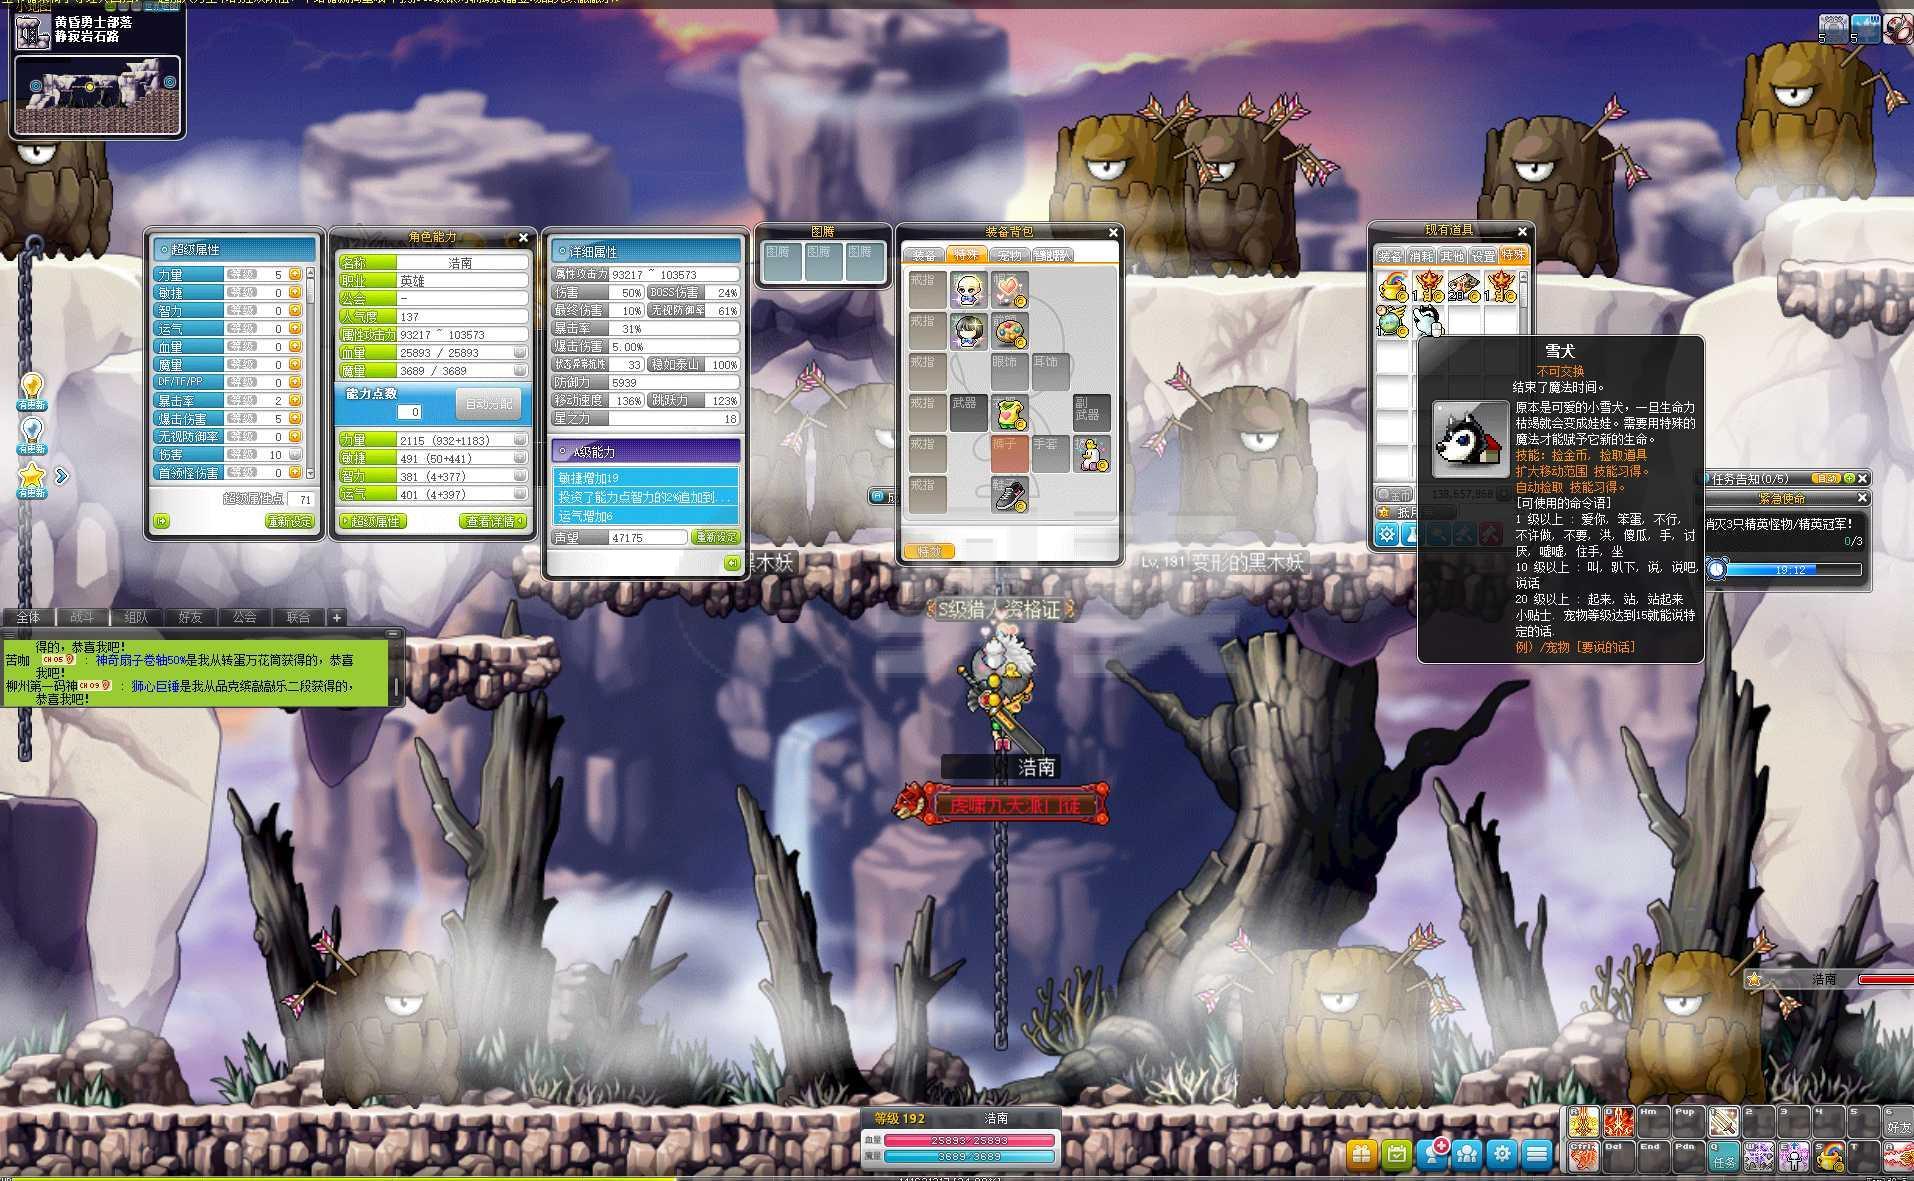Click the Q quickslot 任务 icon
The width and height of the screenshot is (1914, 1181).
[1723, 1157]
